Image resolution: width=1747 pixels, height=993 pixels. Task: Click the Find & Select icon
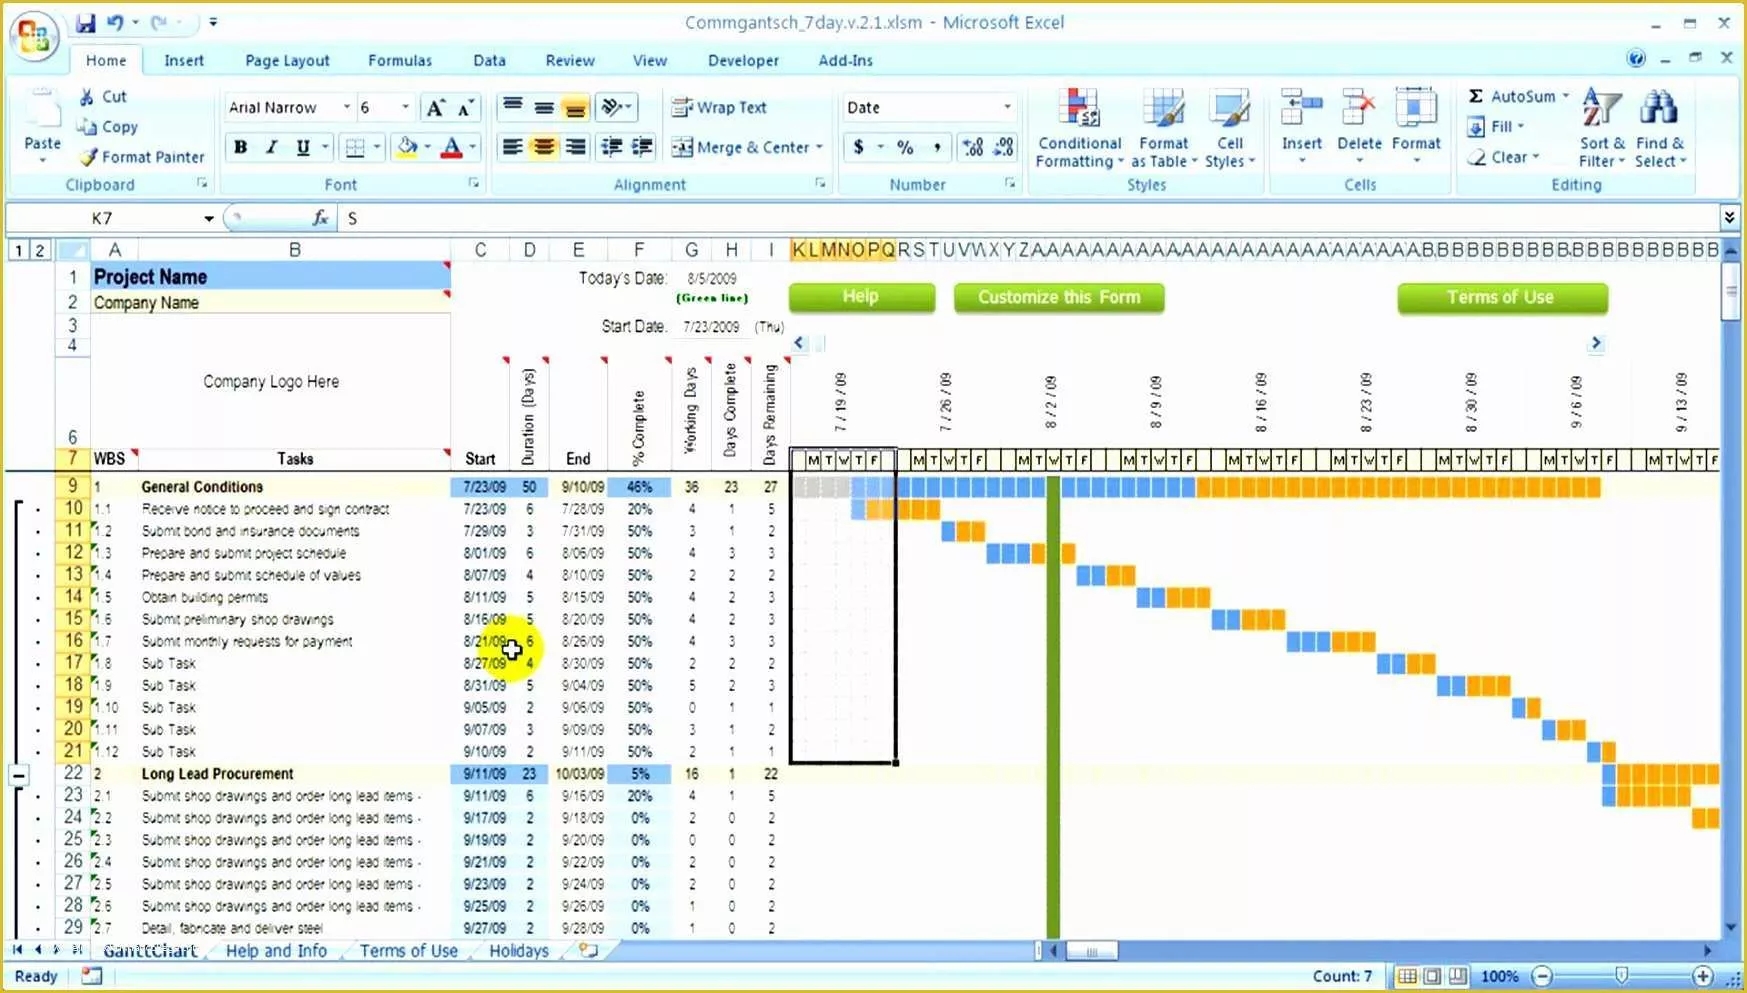point(1658,127)
